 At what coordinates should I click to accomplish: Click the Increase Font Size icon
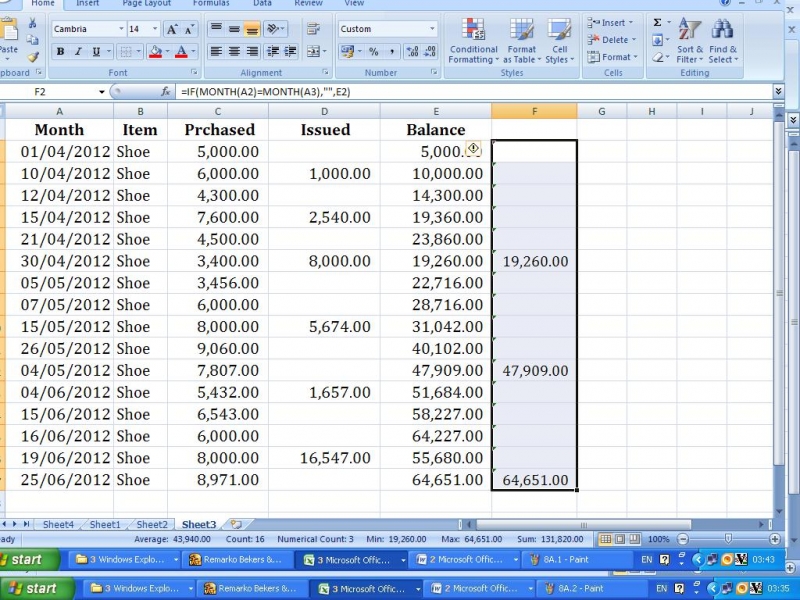tap(171, 30)
